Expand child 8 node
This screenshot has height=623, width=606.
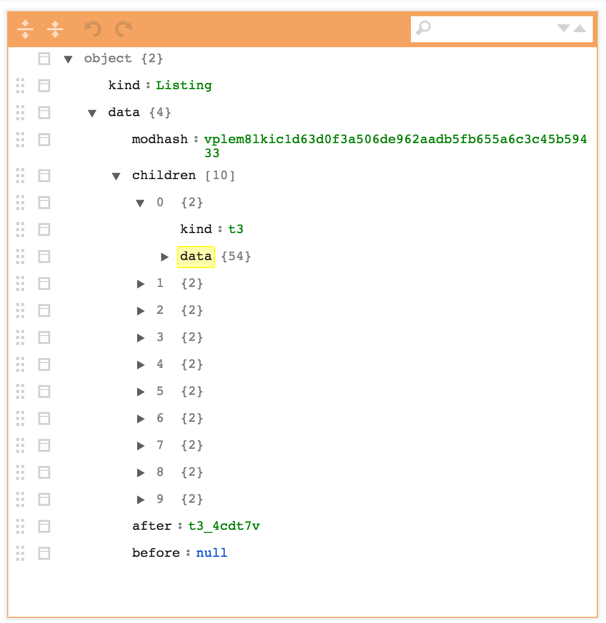140,472
